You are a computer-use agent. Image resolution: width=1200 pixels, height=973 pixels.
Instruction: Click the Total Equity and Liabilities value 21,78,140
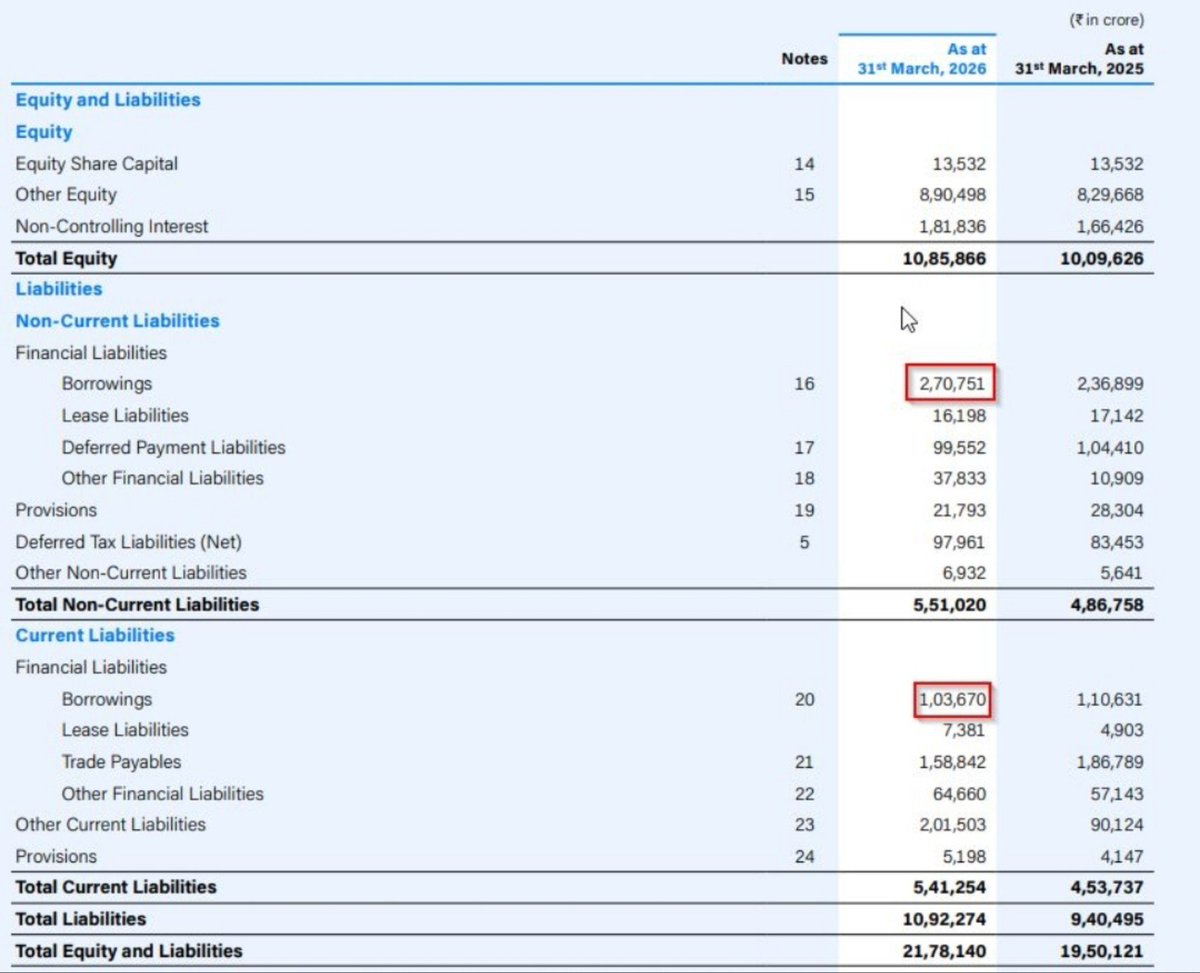945,951
